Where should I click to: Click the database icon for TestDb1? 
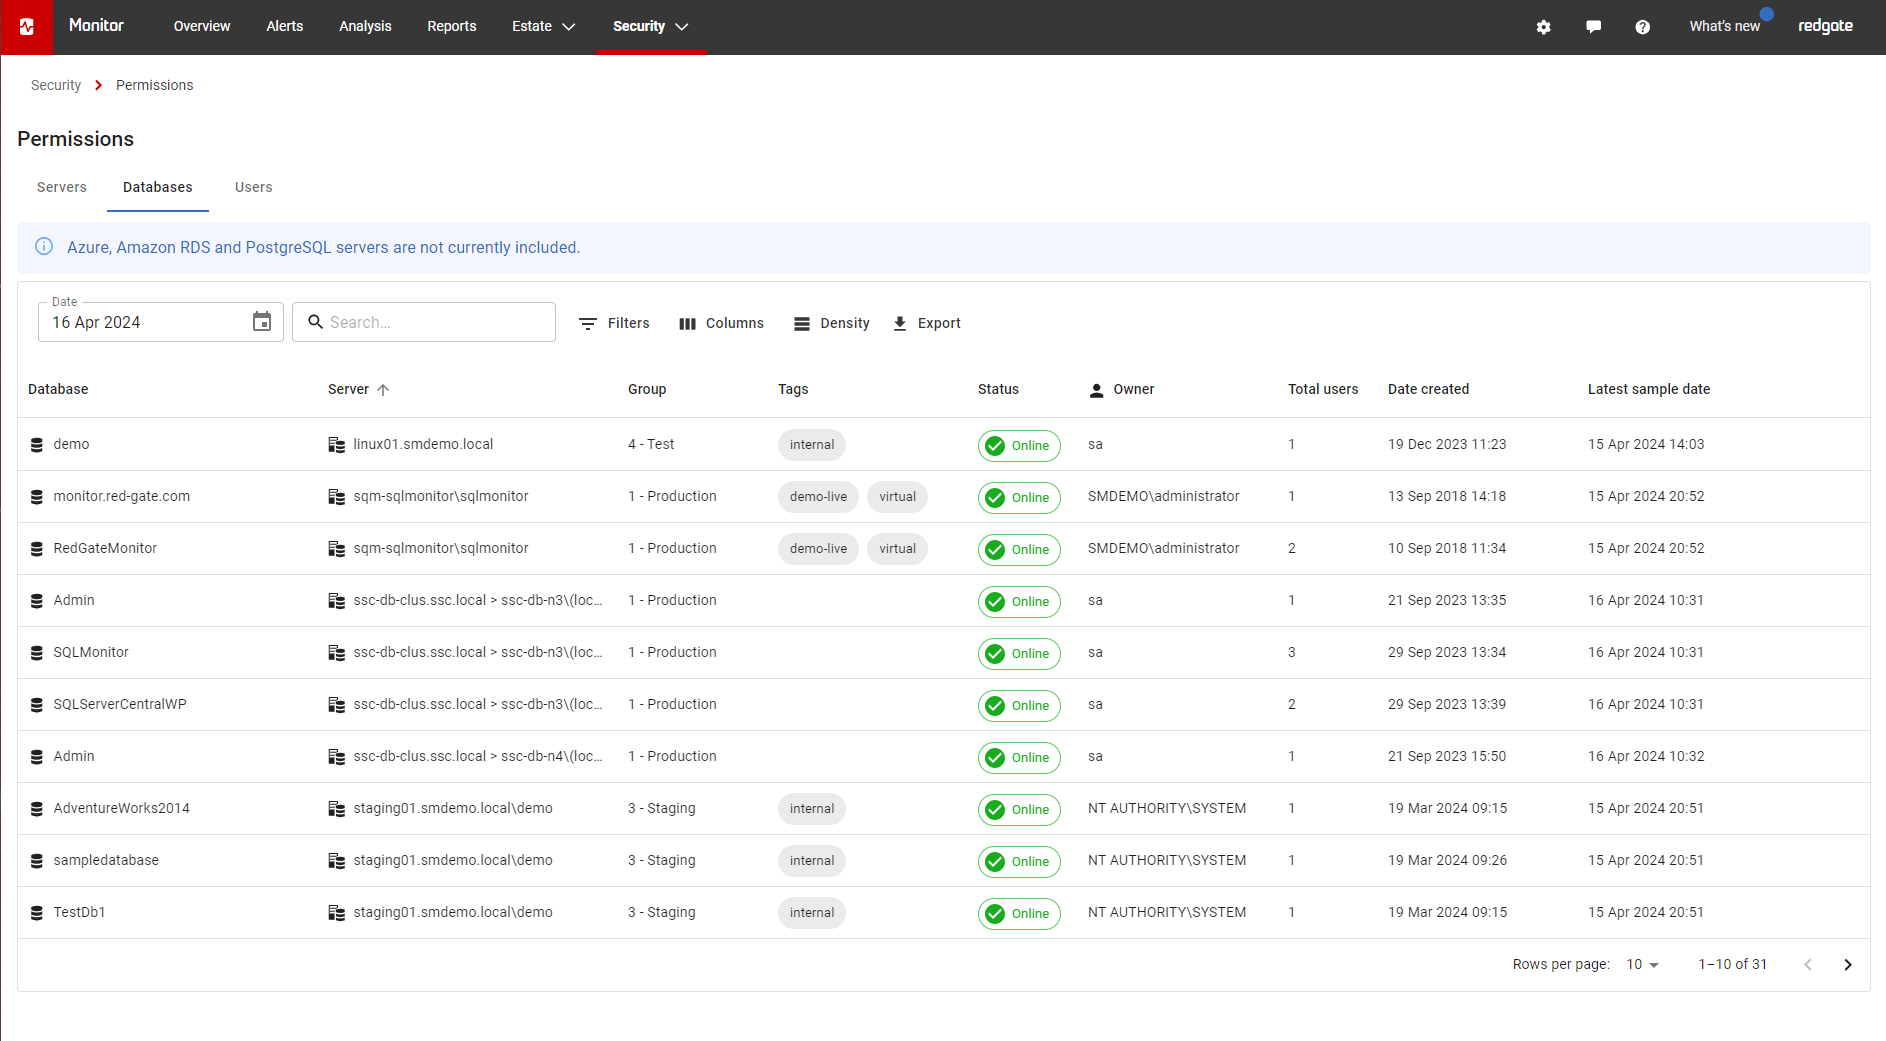click(37, 913)
